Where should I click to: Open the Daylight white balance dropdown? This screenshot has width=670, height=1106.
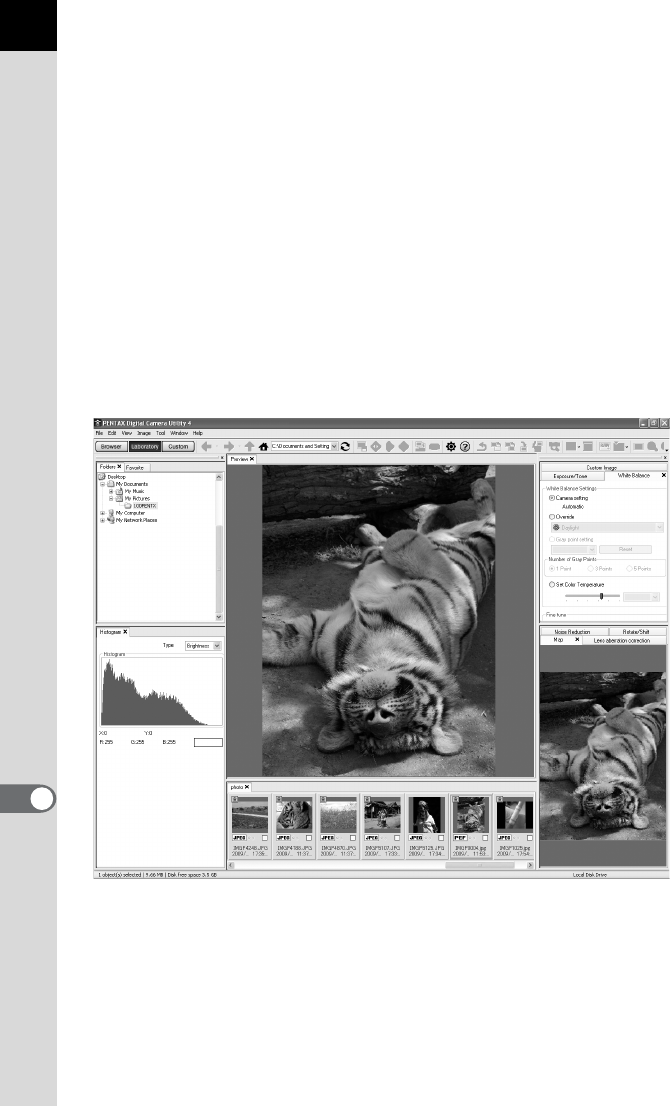click(x=607, y=528)
